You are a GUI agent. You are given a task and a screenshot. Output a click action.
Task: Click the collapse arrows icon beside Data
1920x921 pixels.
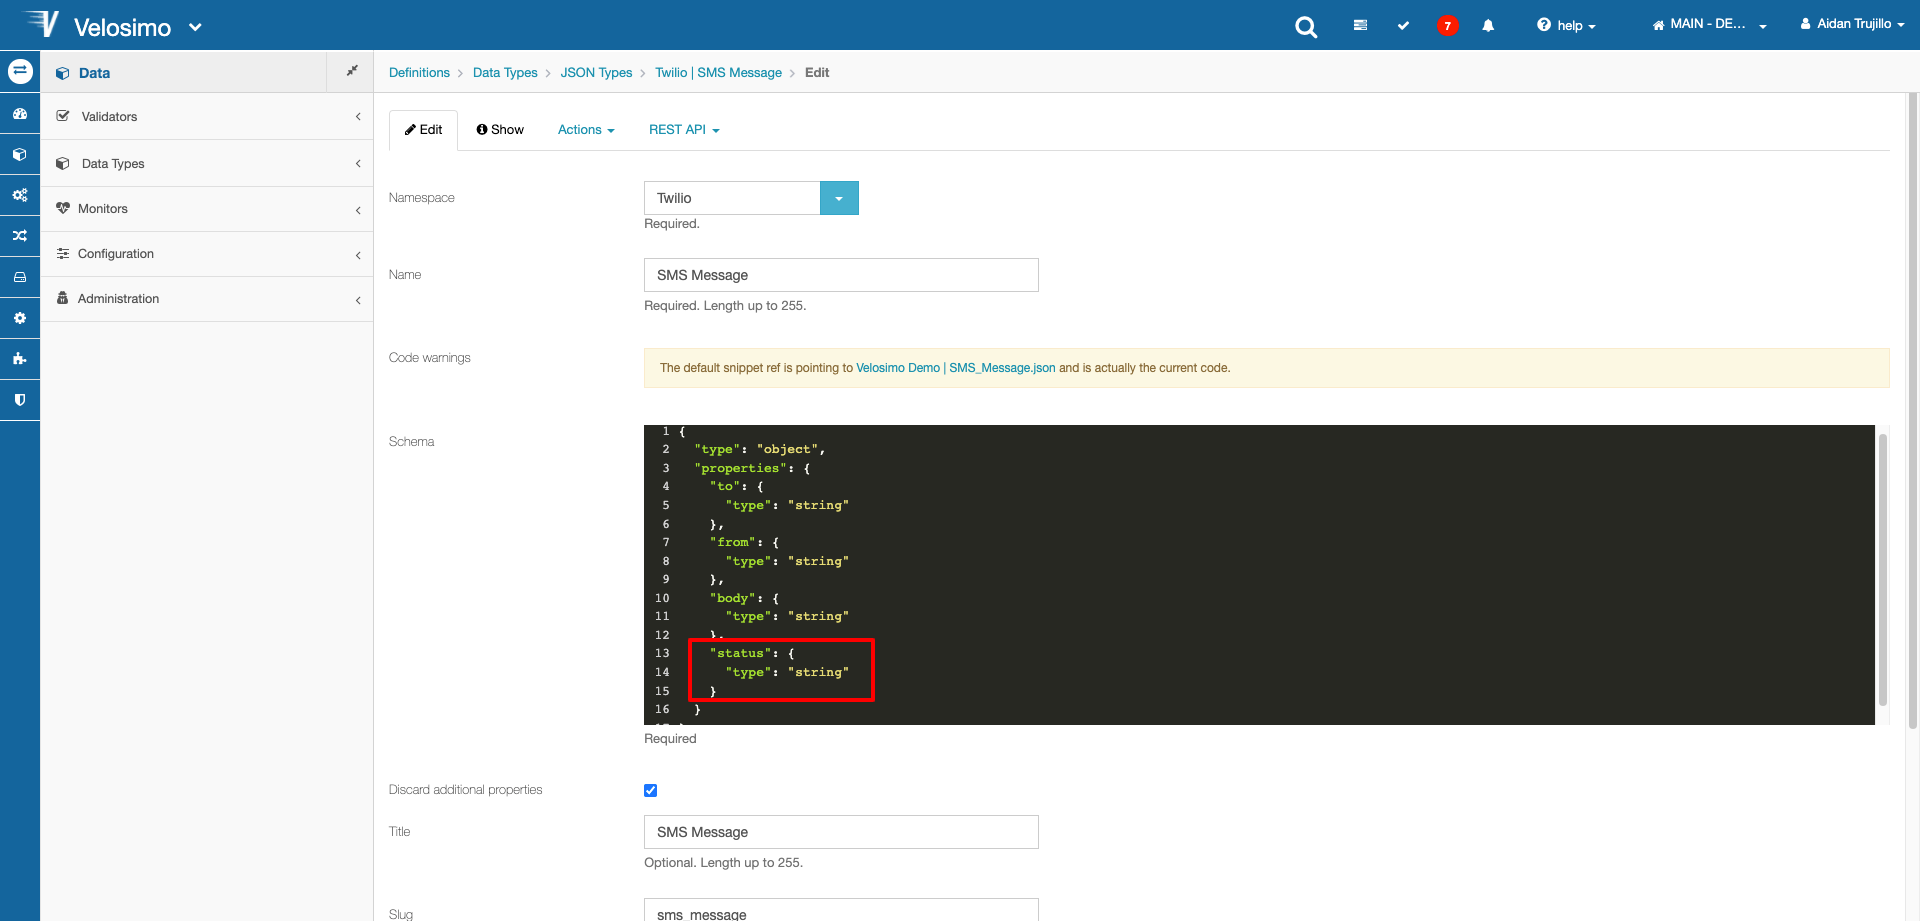point(352,71)
